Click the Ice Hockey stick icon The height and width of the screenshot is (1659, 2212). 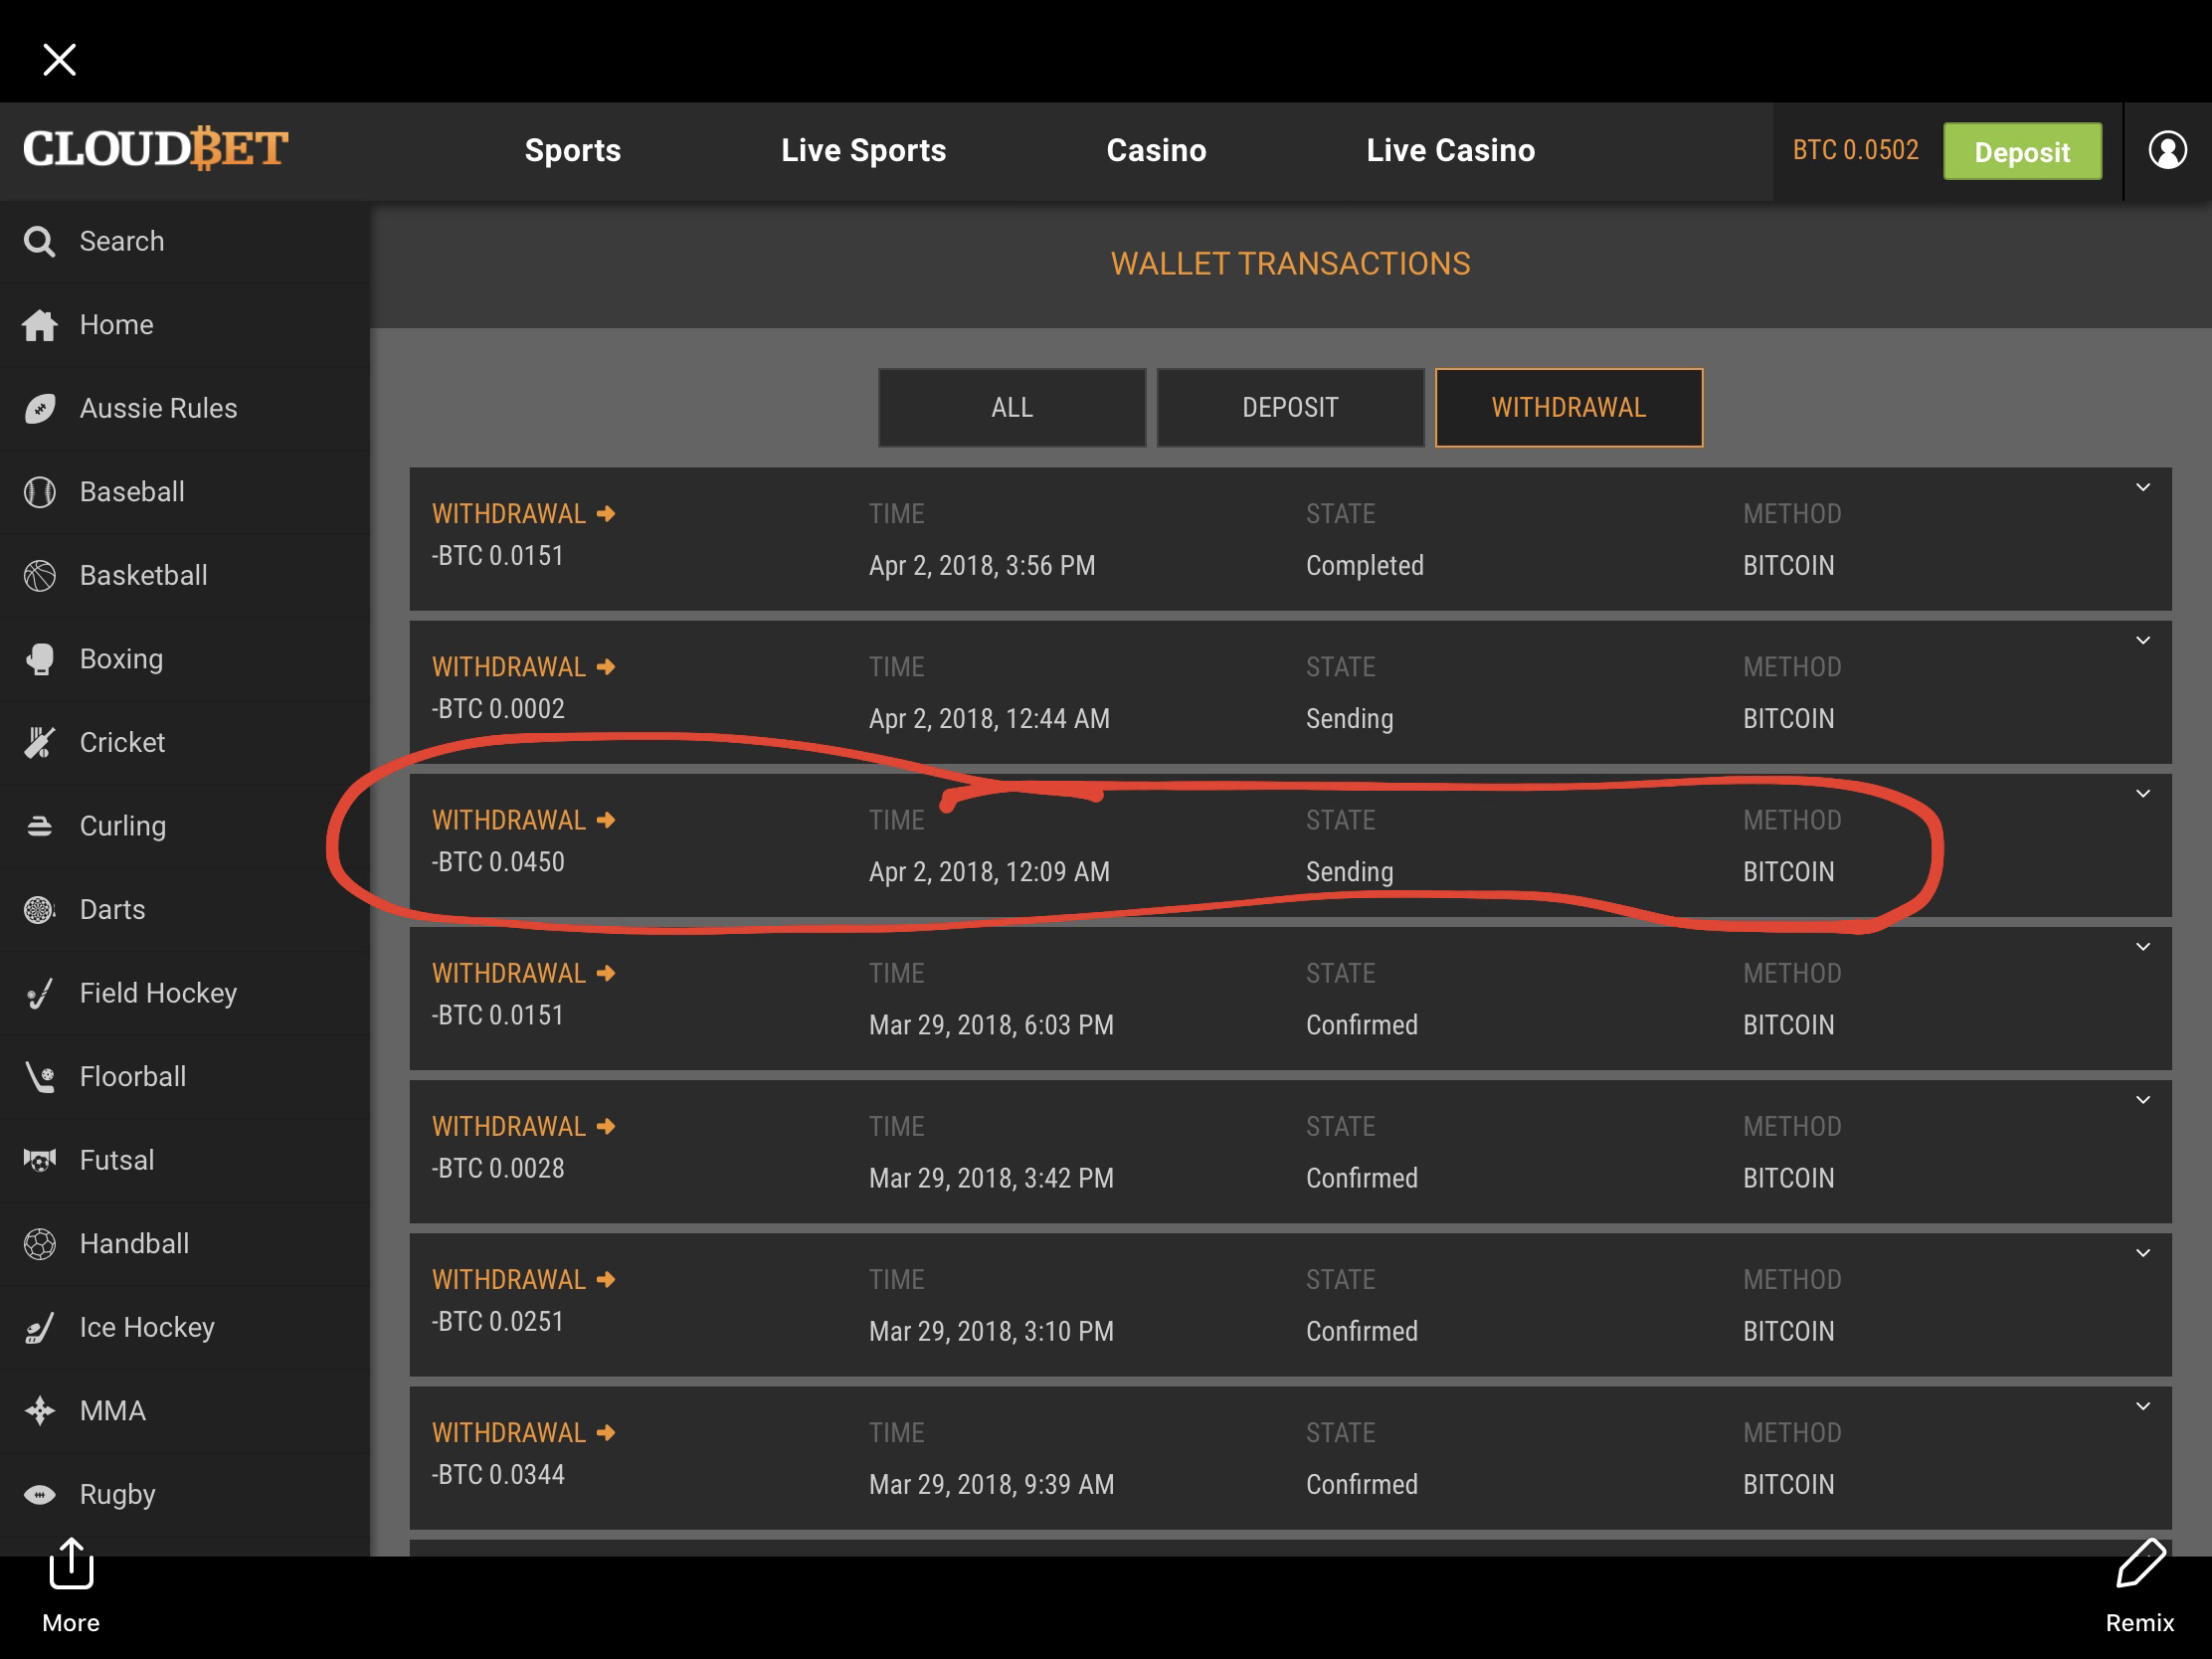click(x=40, y=1327)
